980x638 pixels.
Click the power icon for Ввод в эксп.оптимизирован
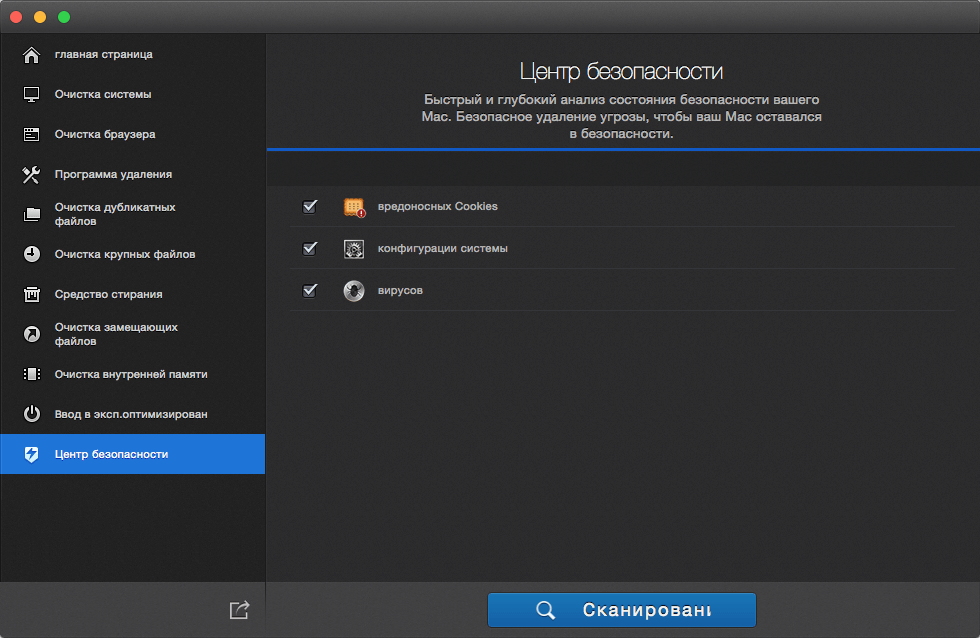click(x=31, y=414)
